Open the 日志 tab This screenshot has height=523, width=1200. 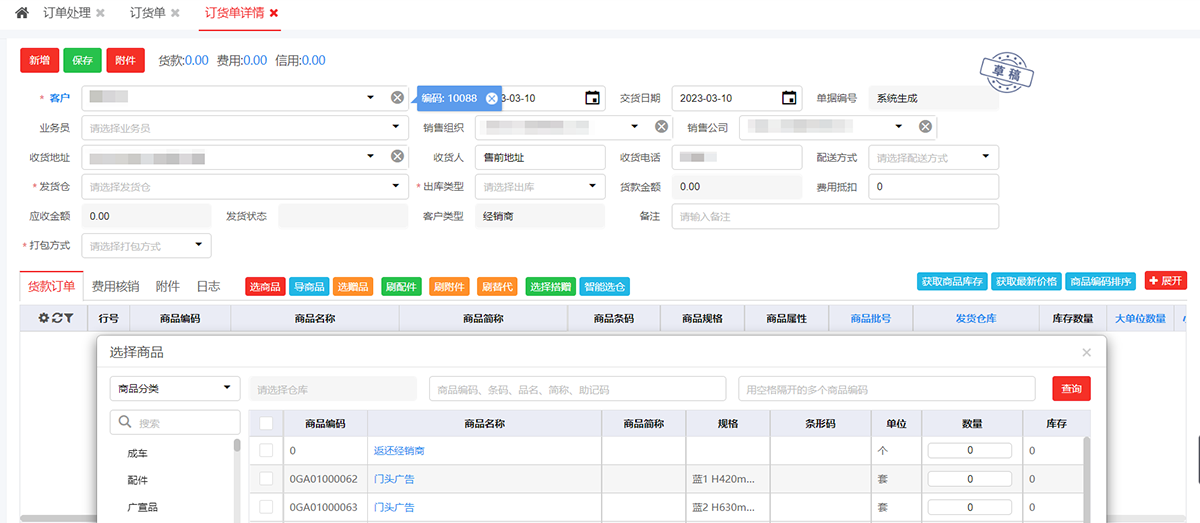(x=208, y=286)
